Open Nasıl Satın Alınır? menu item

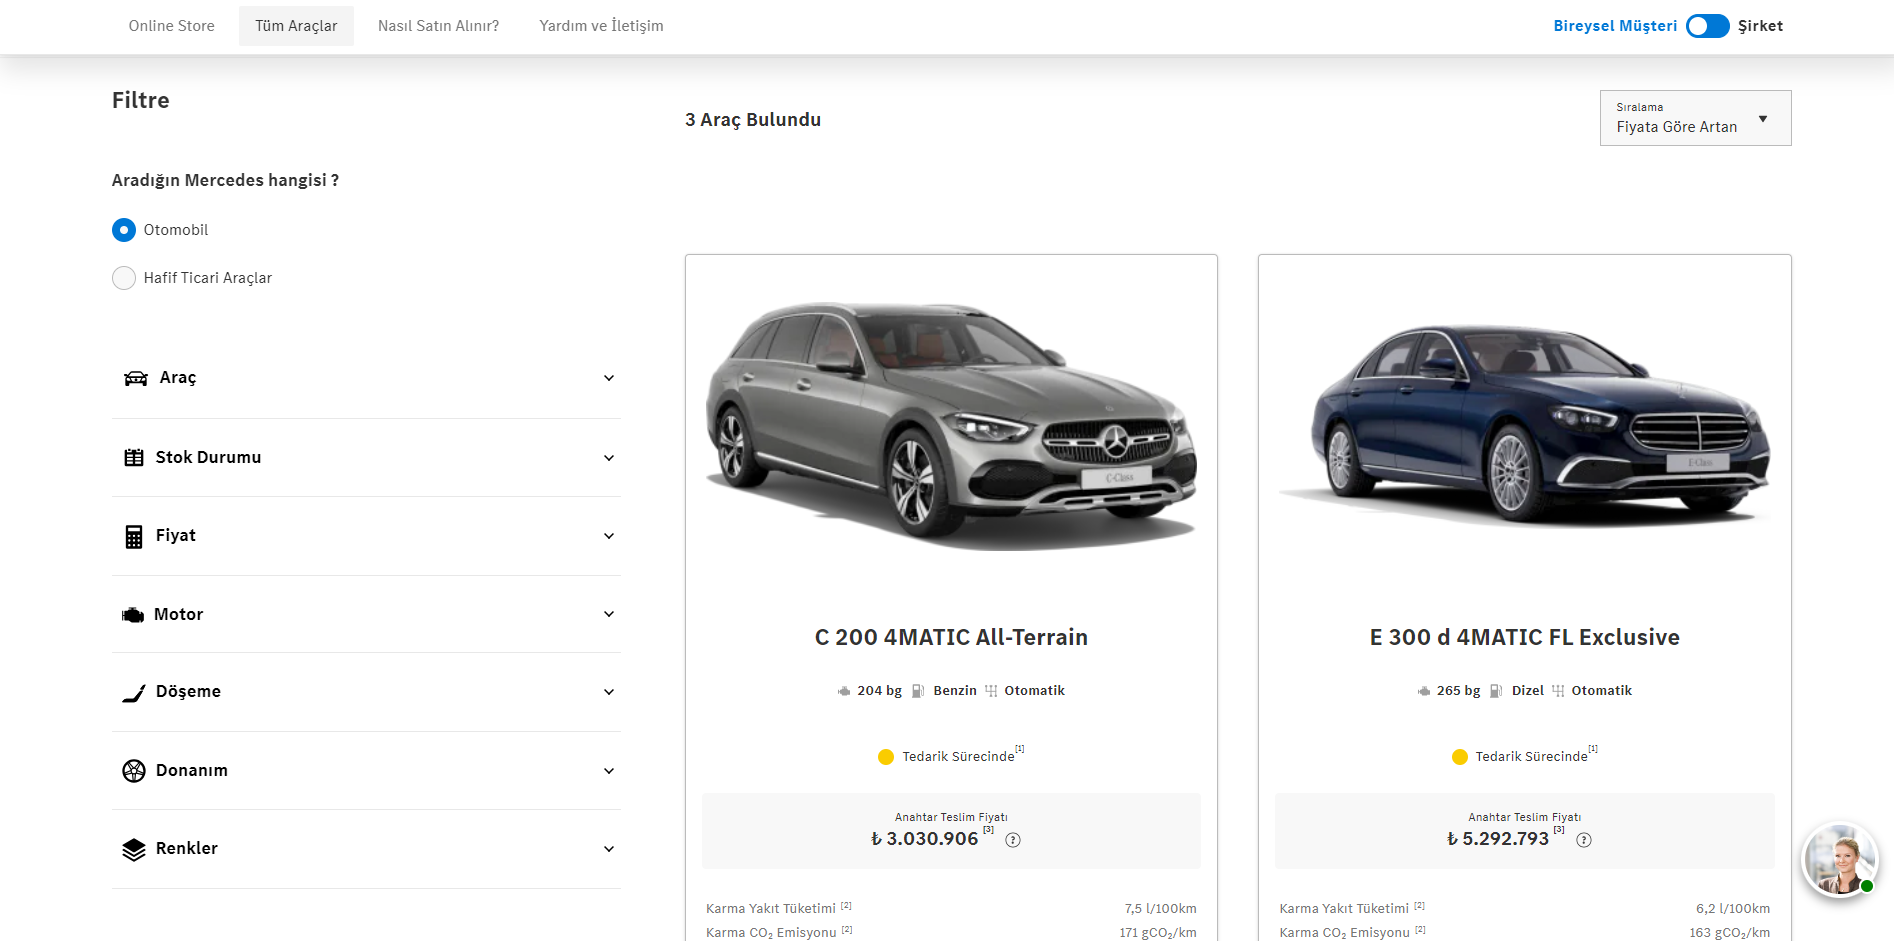coord(439,26)
